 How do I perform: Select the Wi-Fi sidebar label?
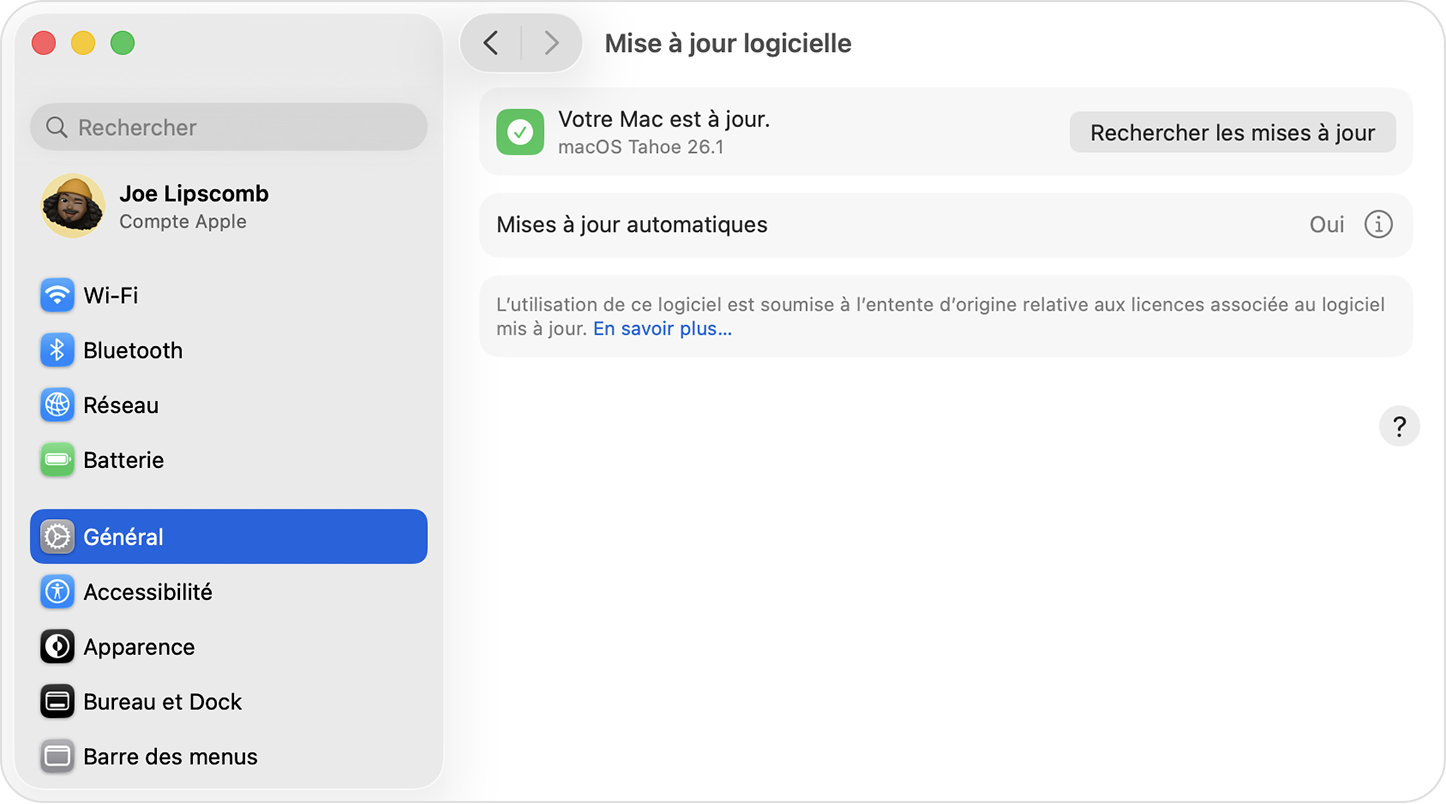click(x=111, y=296)
